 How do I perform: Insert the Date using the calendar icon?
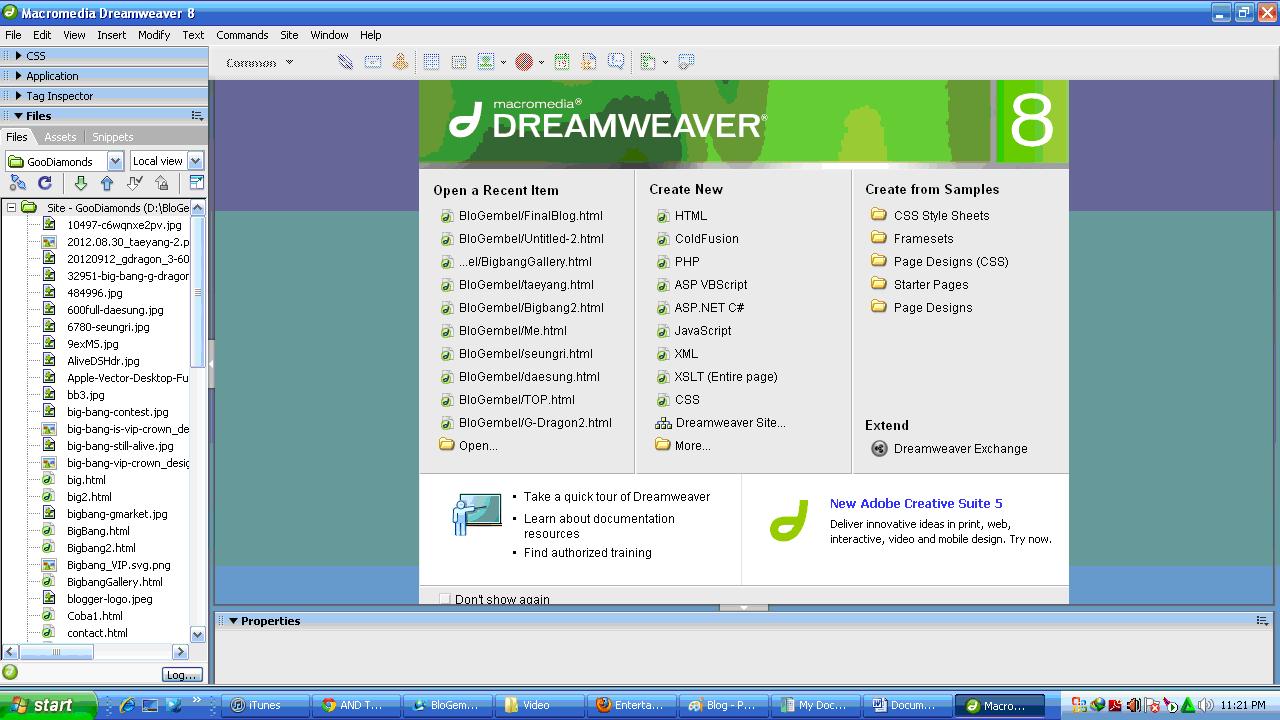coord(562,62)
